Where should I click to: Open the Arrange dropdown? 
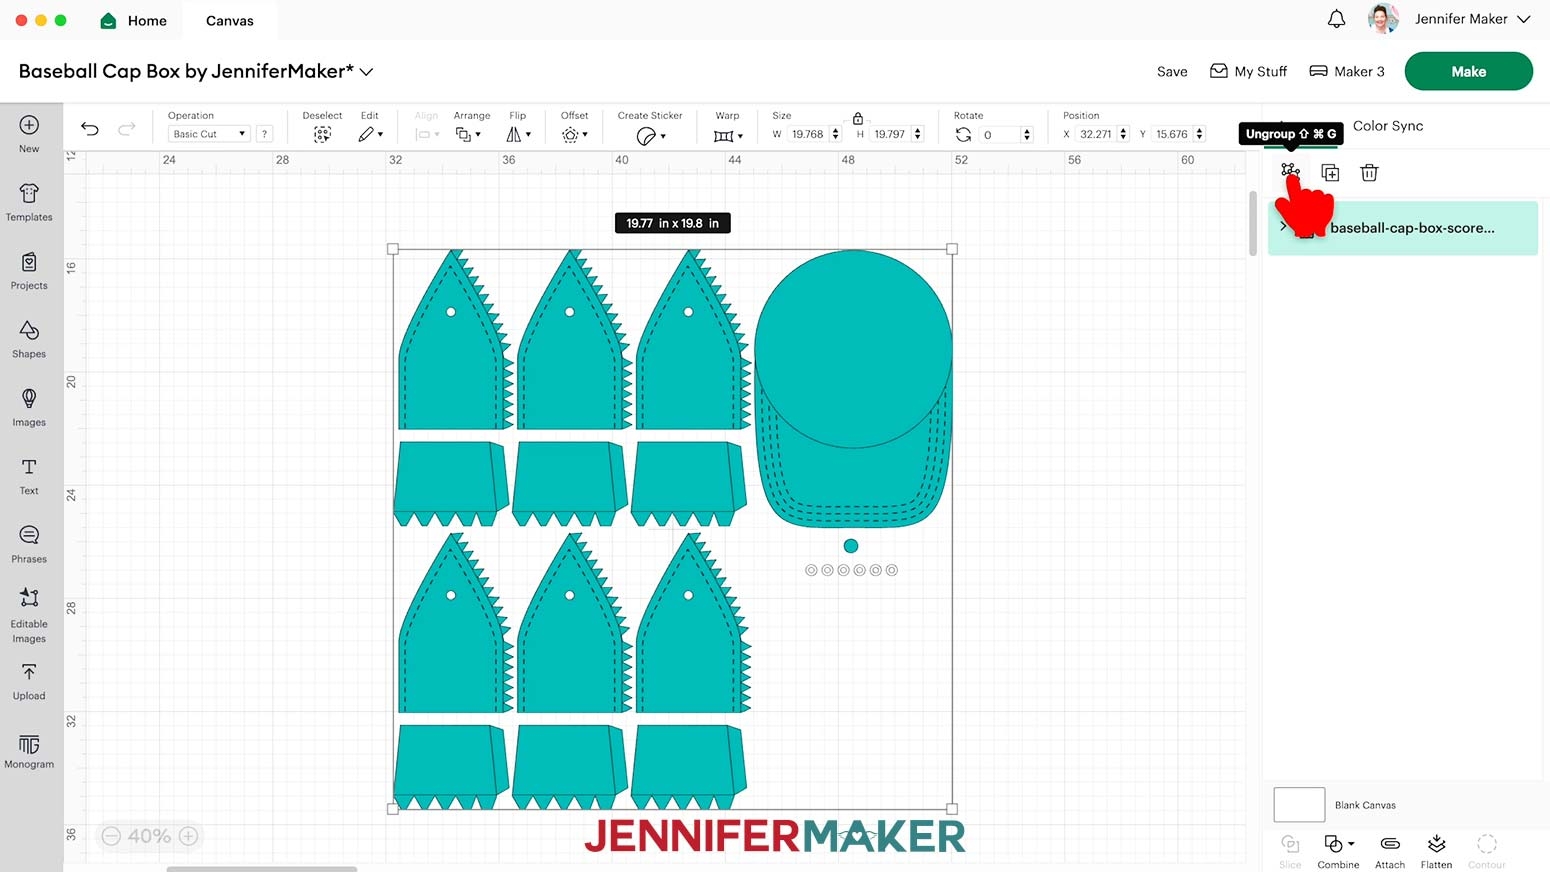click(x=468, y=133)
